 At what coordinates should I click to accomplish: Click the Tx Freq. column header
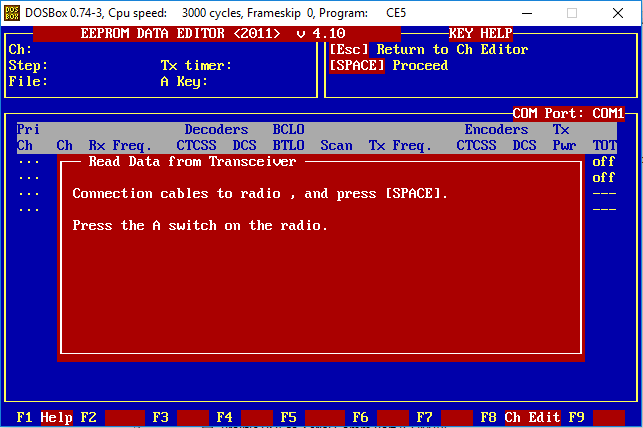(x=400, y=145)
